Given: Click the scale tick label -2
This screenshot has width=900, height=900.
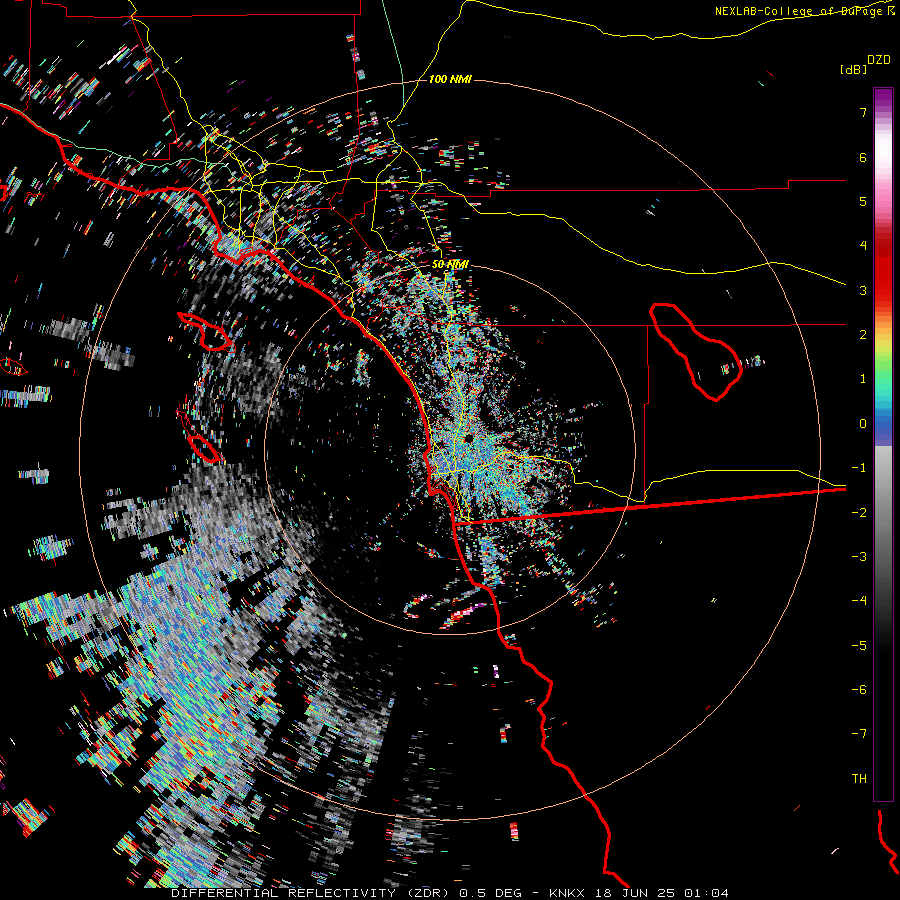Looking at the screenshot, I should pos(859,513).
